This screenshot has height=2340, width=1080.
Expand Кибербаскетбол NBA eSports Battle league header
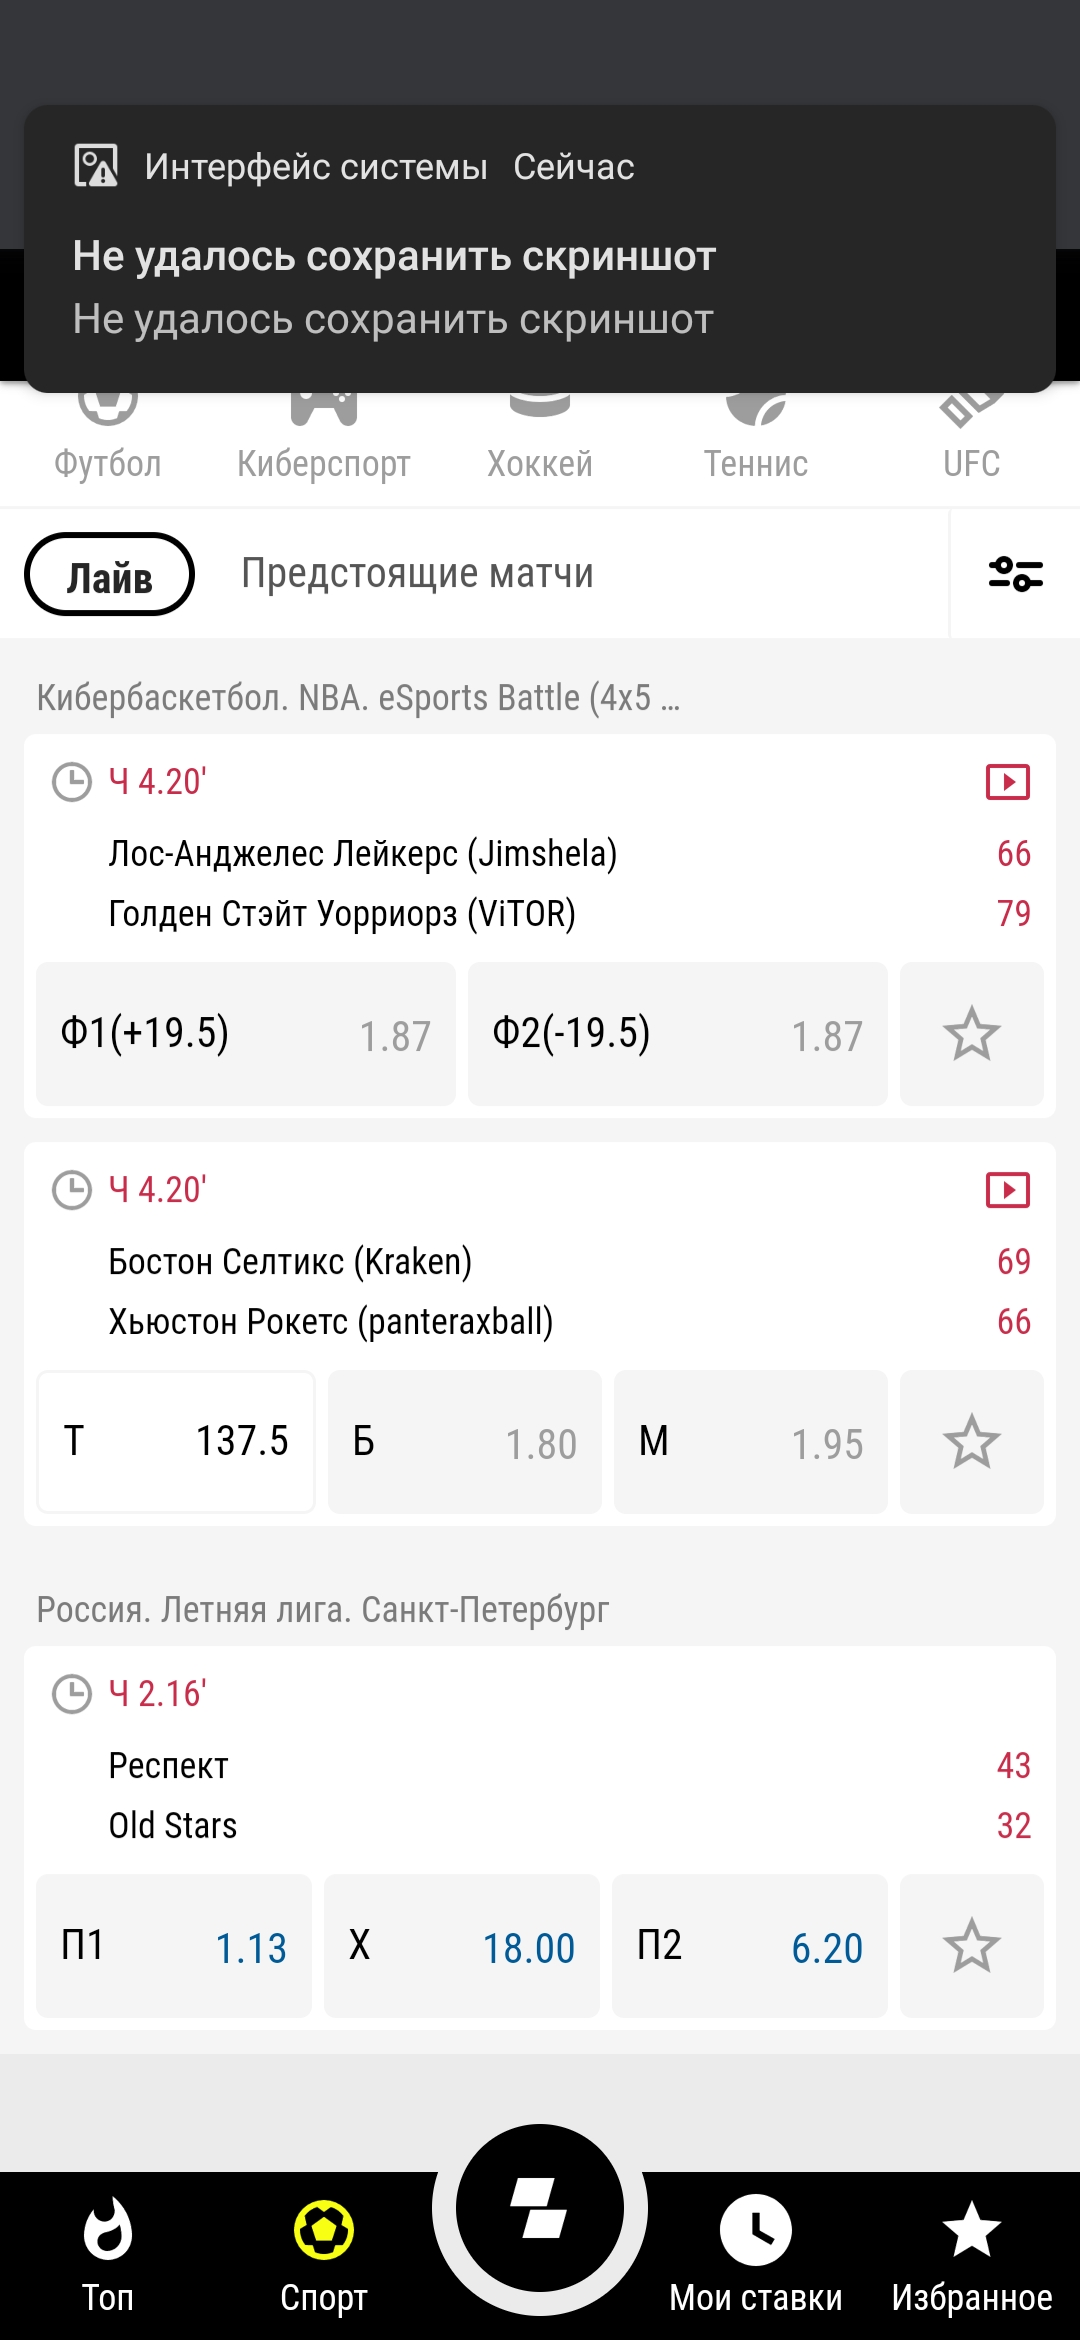coord(358,697)
